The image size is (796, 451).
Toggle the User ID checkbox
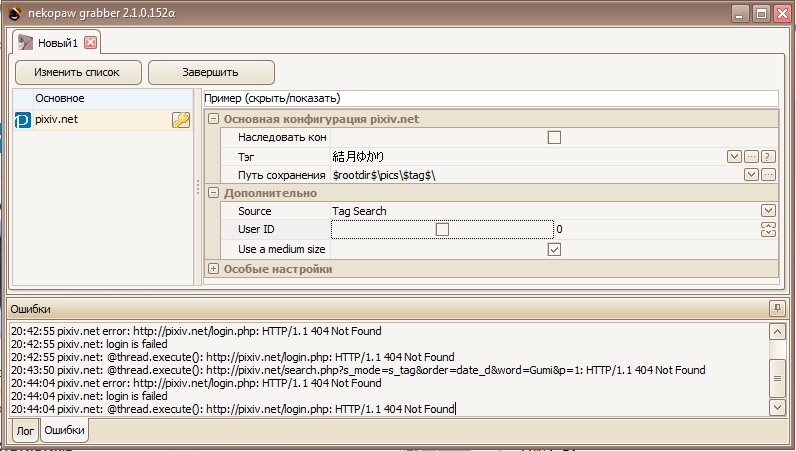pyautogui.click(x=442, y=230)
